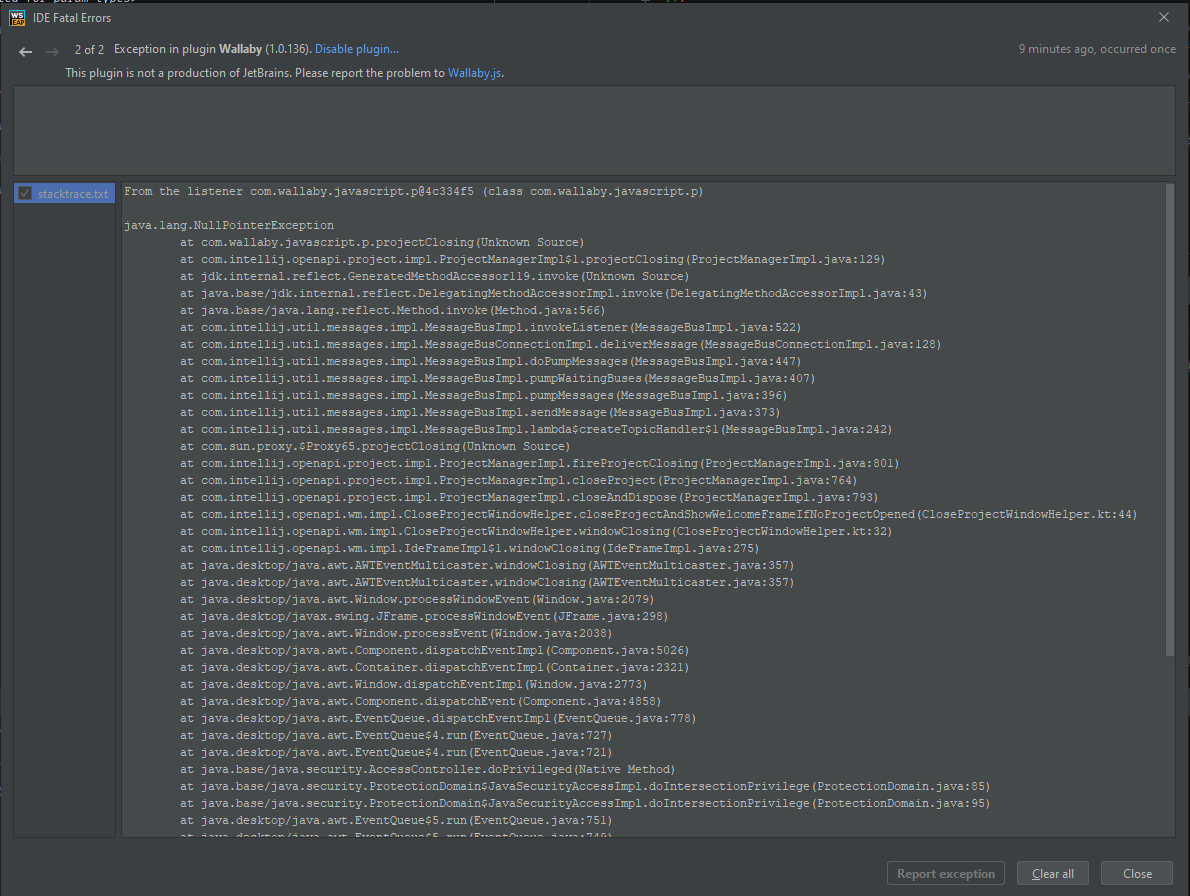Click the 'Exception in plugin Wallaby (1.0.136)' heading

(212, 49)
